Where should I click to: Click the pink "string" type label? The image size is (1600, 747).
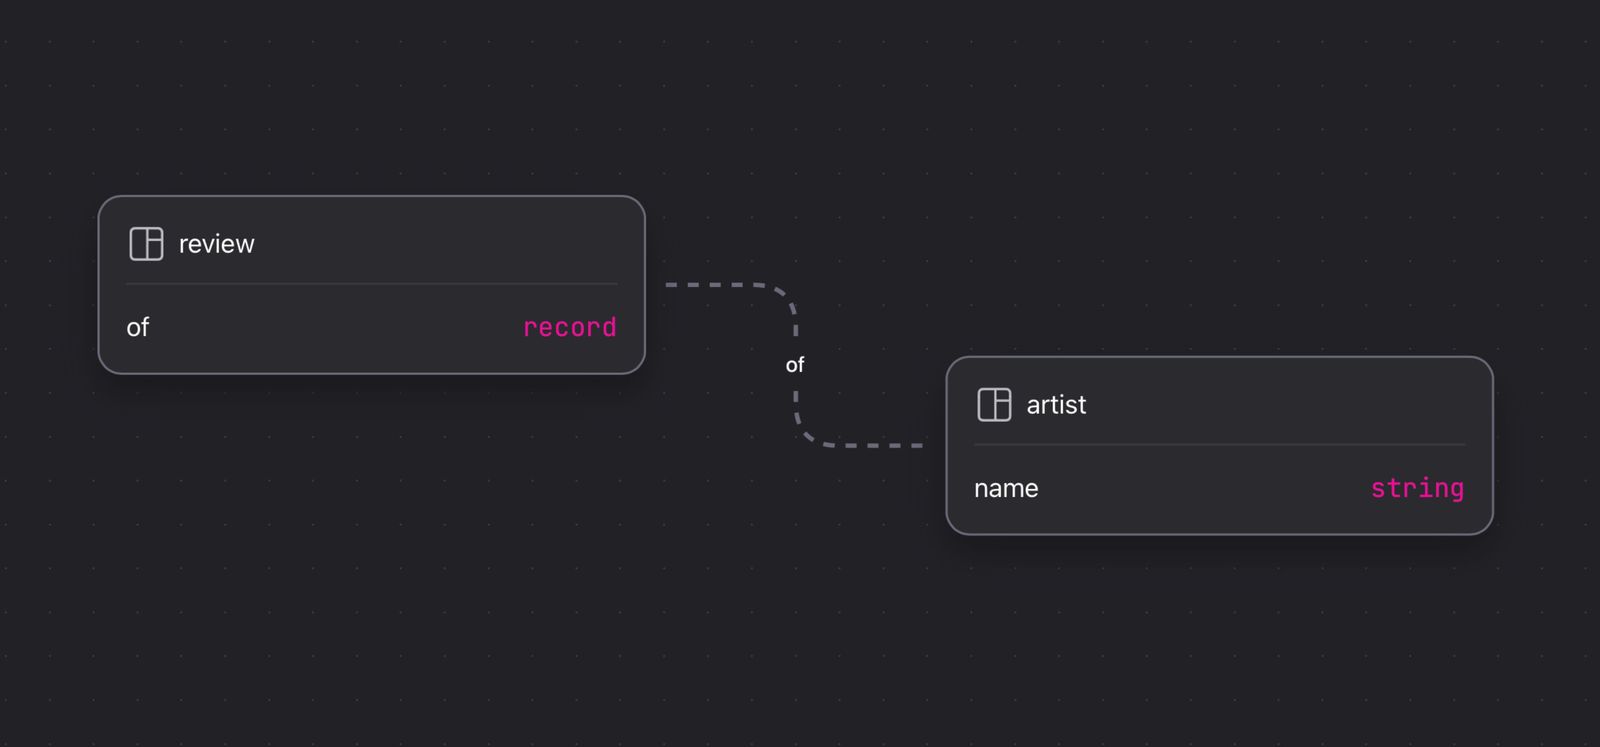[1417, 488]
